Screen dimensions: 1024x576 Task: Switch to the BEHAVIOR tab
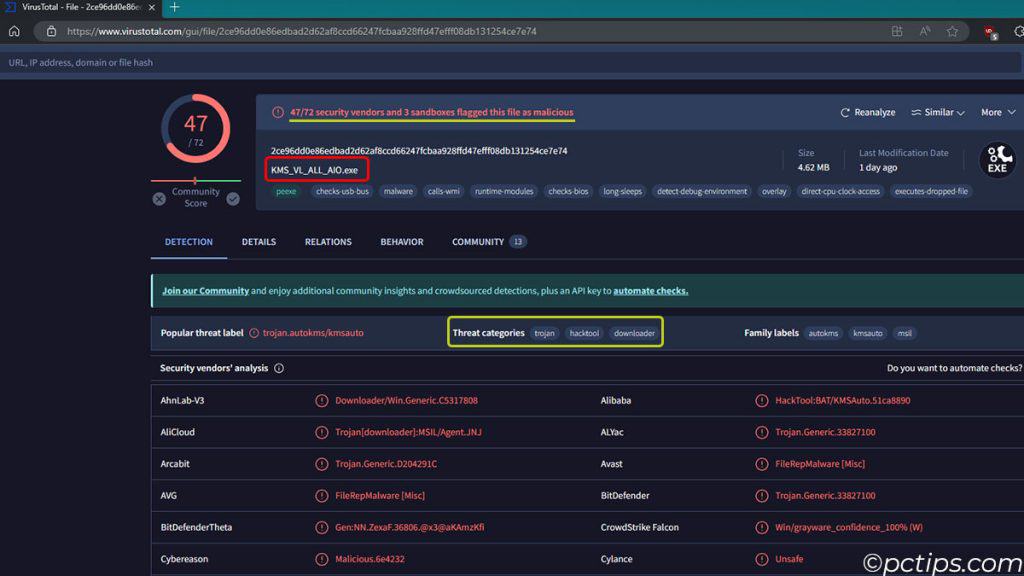(x=402, y=241)
